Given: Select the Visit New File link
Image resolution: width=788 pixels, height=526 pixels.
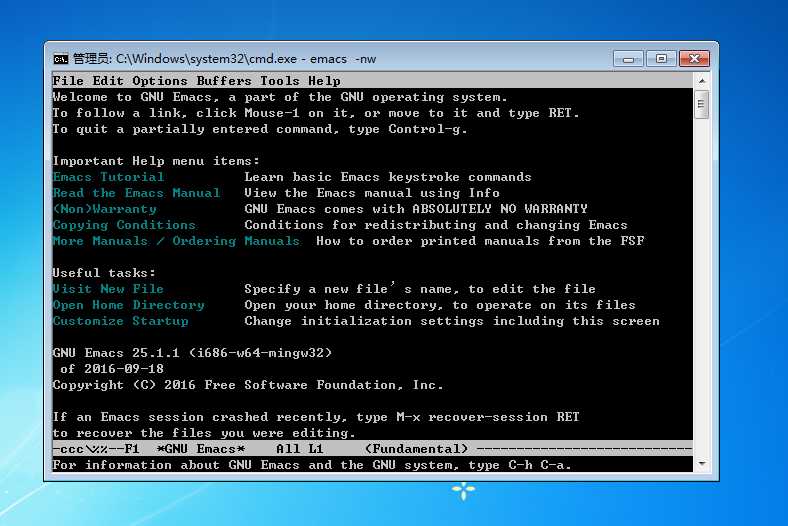Looking at the screenshot, I should pyautogui.click(x=108, y=289).
